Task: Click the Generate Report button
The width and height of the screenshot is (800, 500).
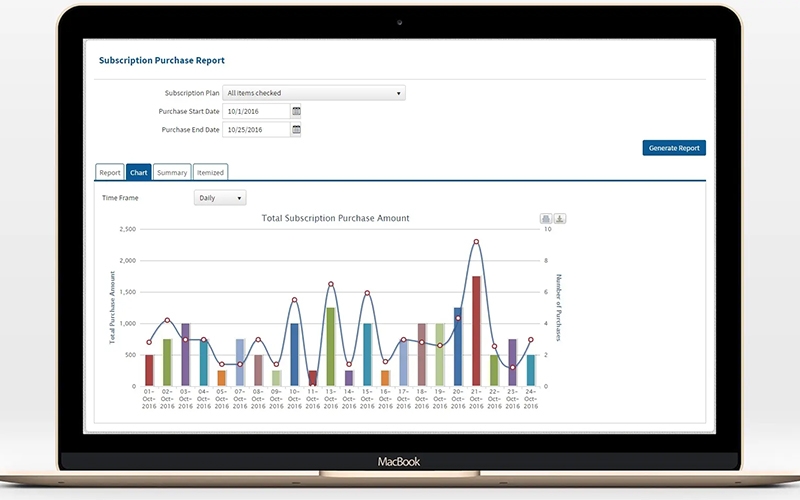Action: click(674, 148)
